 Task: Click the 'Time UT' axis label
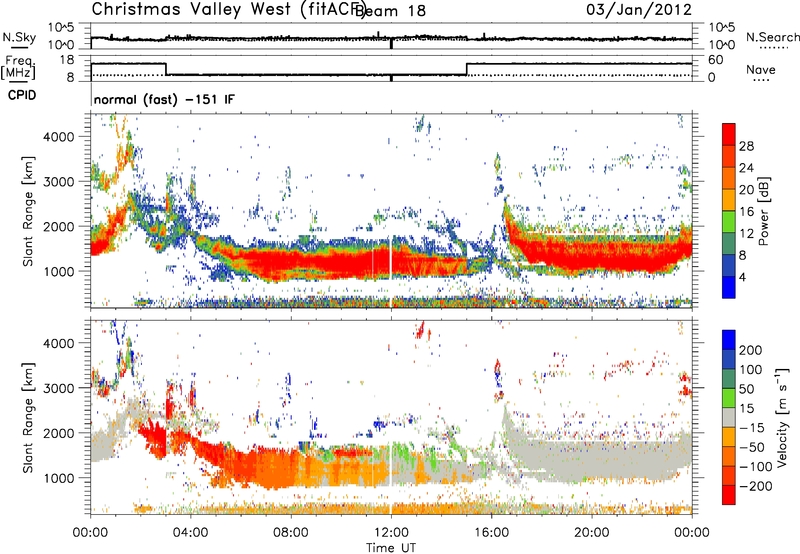click(x=391, y=547)
